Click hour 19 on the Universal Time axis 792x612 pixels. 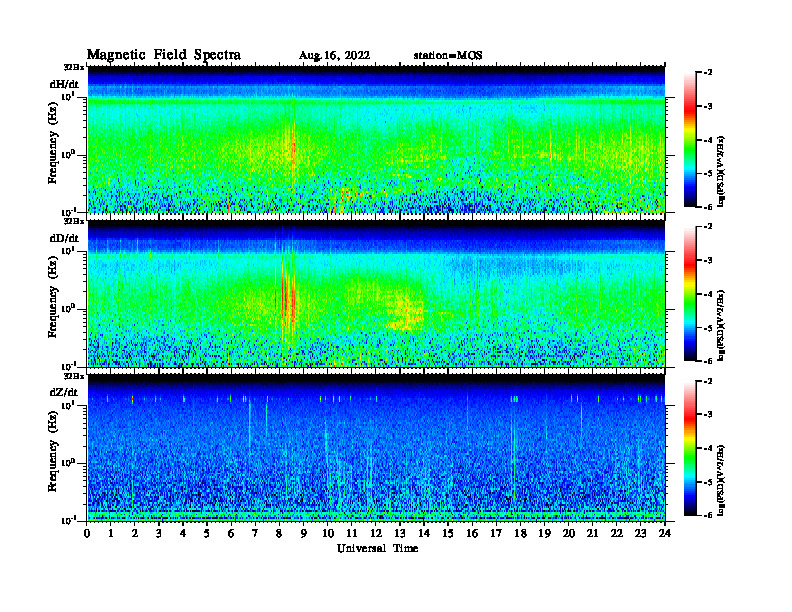pyautogui.click(x=544, y=534)
